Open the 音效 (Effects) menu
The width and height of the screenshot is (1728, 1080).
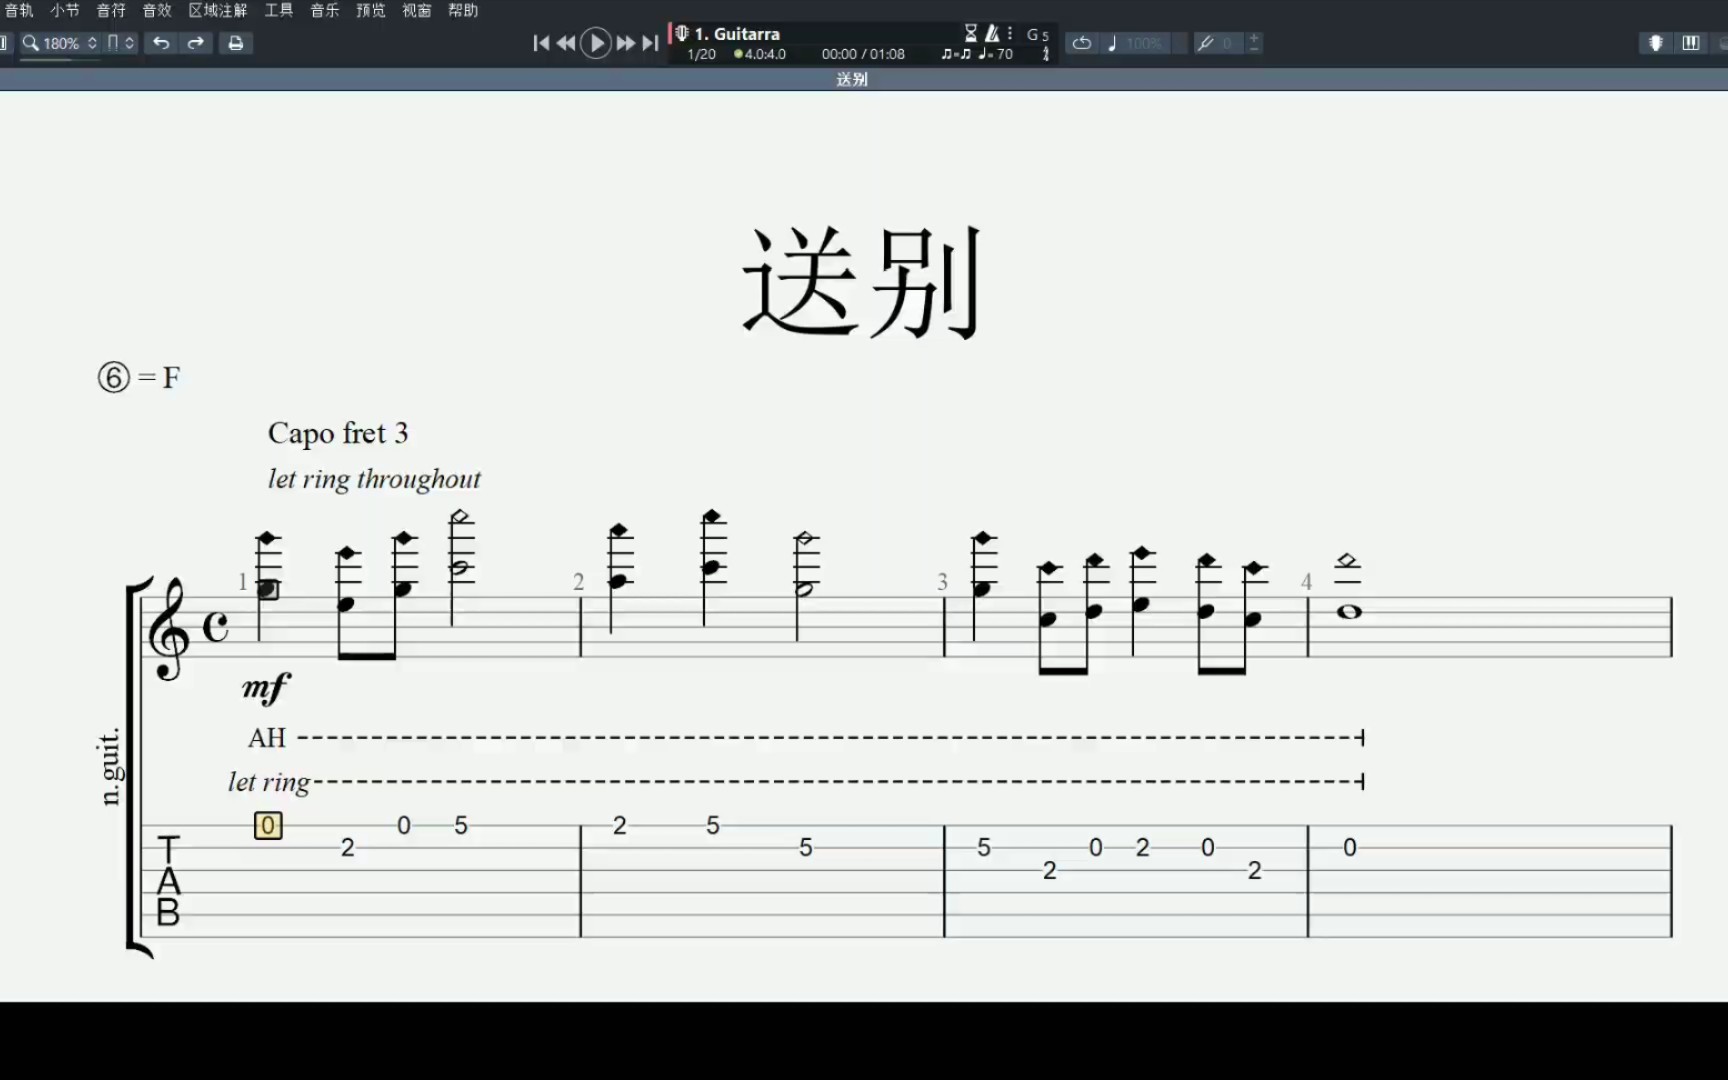click(x=157, y=10)
